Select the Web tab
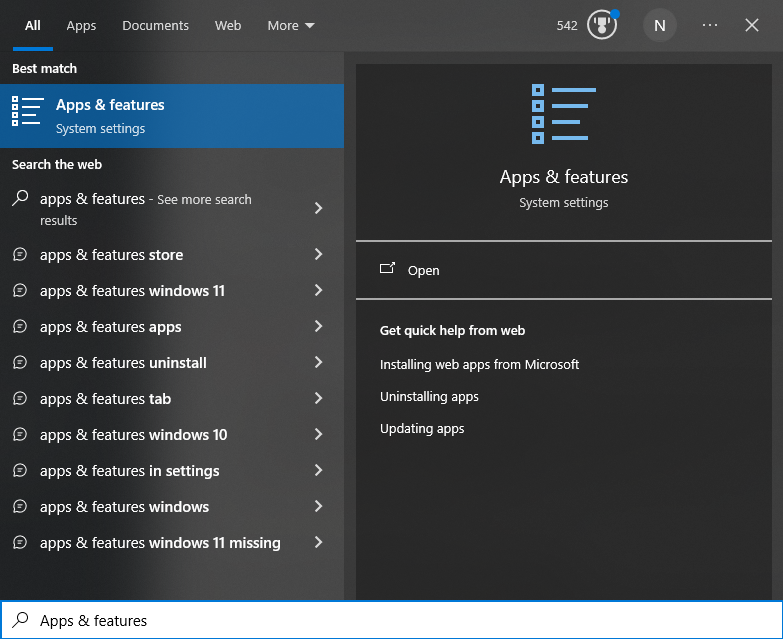The image size is (783, 639). point(228,25)
